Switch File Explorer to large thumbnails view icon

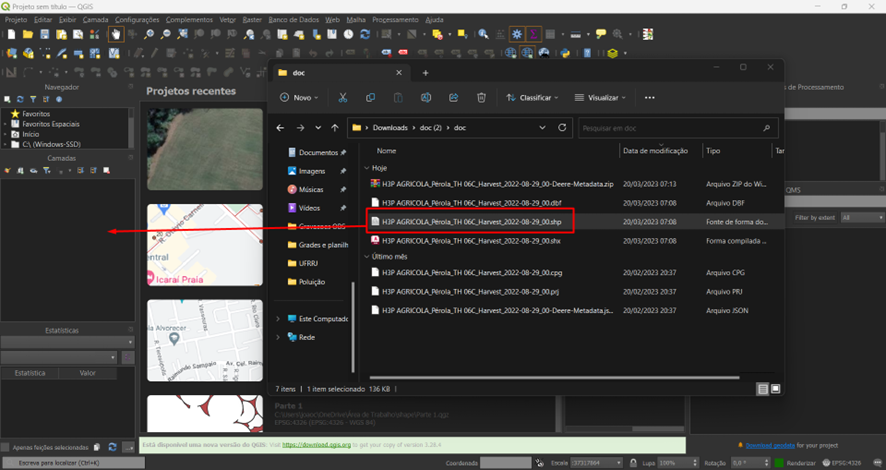[775, 389]
